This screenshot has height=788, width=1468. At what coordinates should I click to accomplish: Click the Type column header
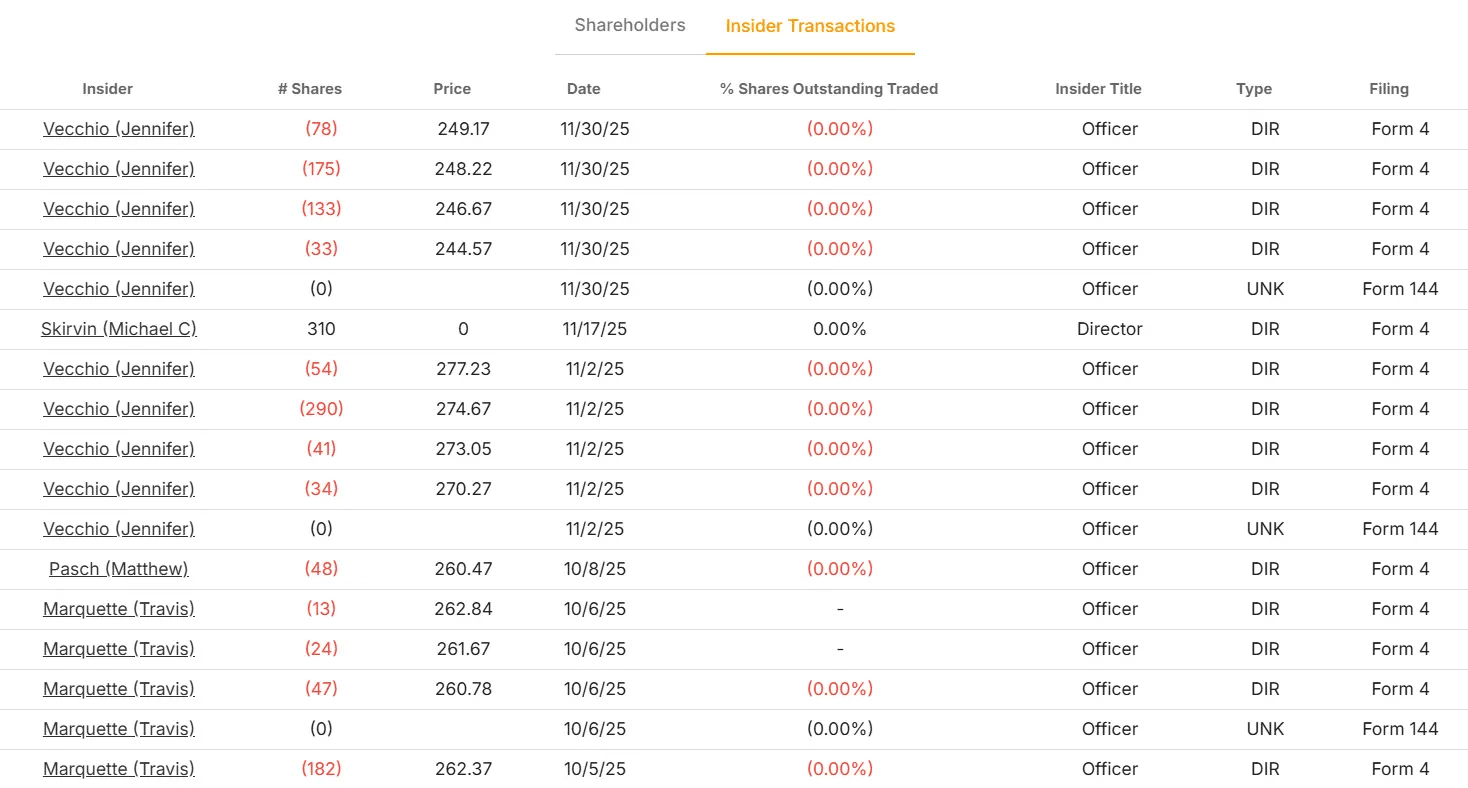tap(1254, 89)
